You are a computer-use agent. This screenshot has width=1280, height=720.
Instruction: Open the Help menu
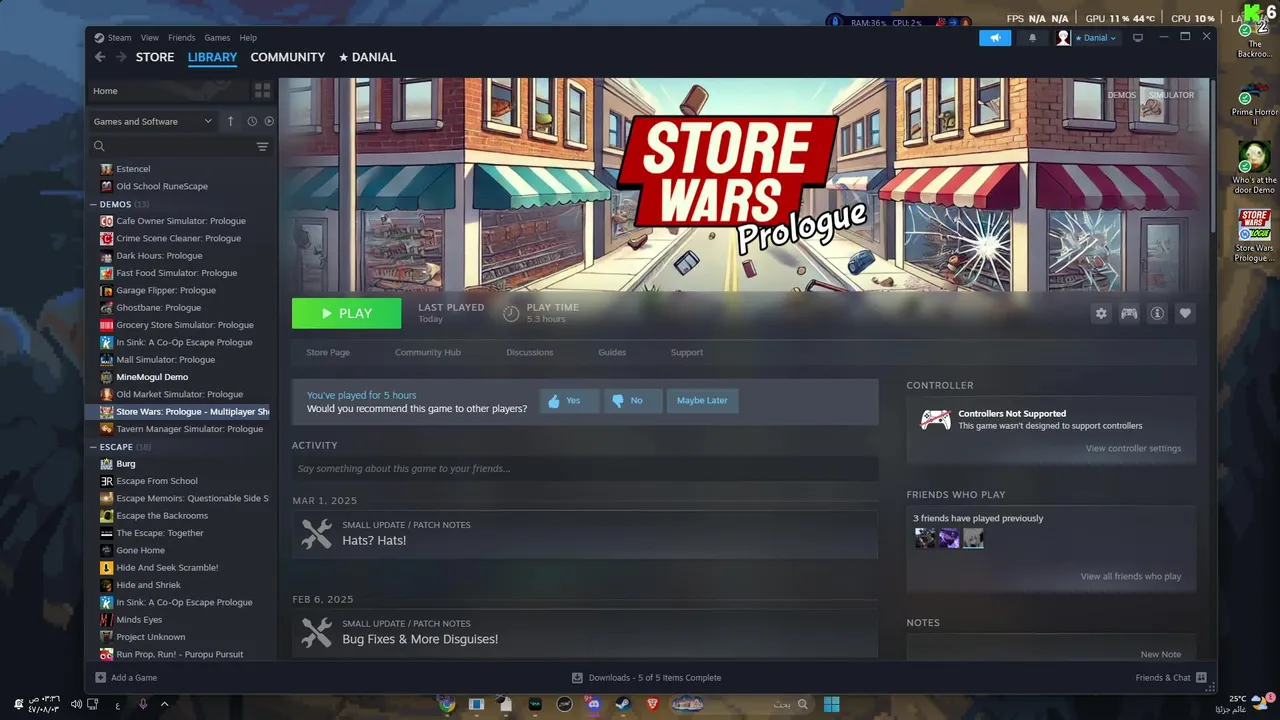pos(248,38)
